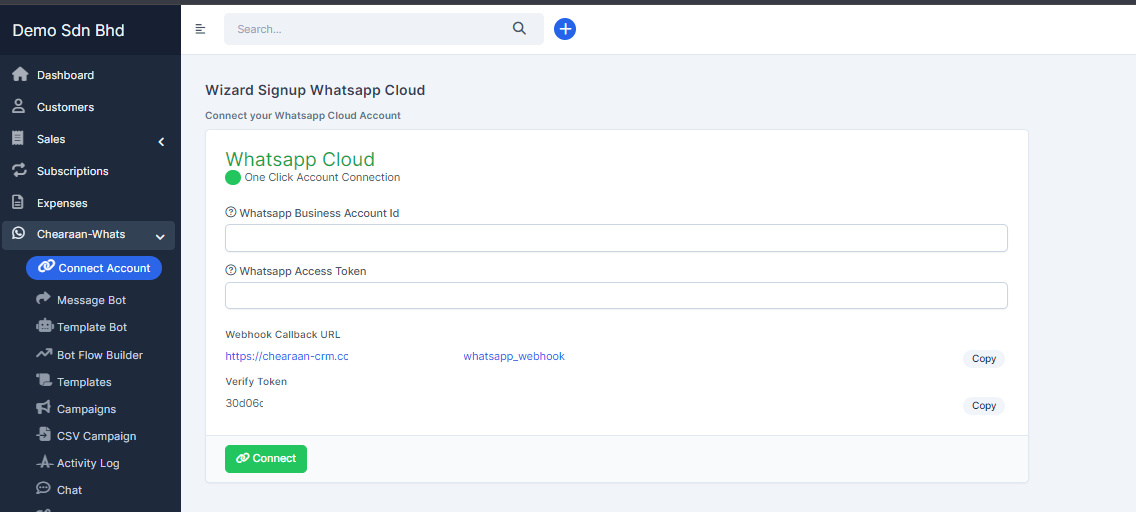Copy the Webhook Callback URL

click(x=983, y=359)
